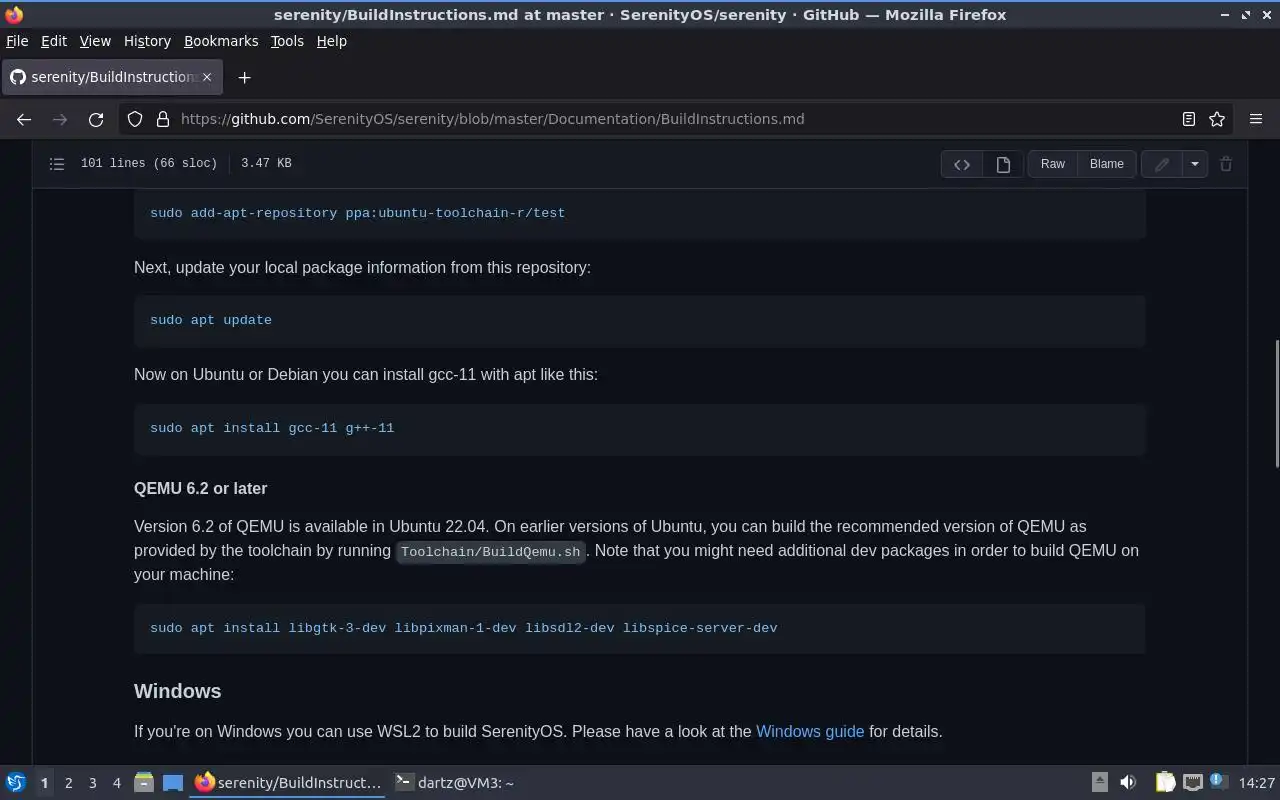Open the History menu
Image resolution: width=1280 pixels, height=800 pixels.
pos(147,41)
